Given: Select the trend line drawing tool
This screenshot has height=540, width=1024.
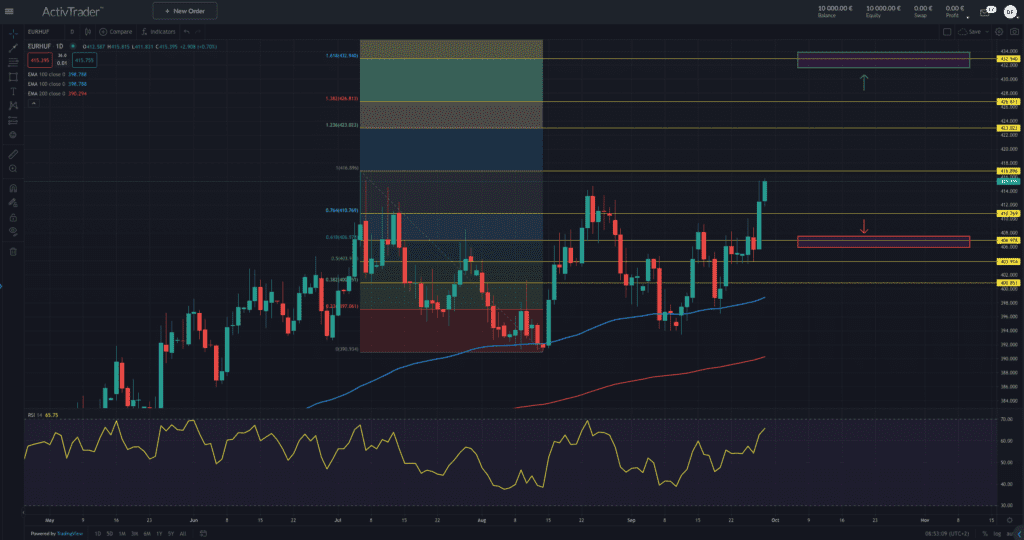Looking at the screenshot, I should point(13,47).
